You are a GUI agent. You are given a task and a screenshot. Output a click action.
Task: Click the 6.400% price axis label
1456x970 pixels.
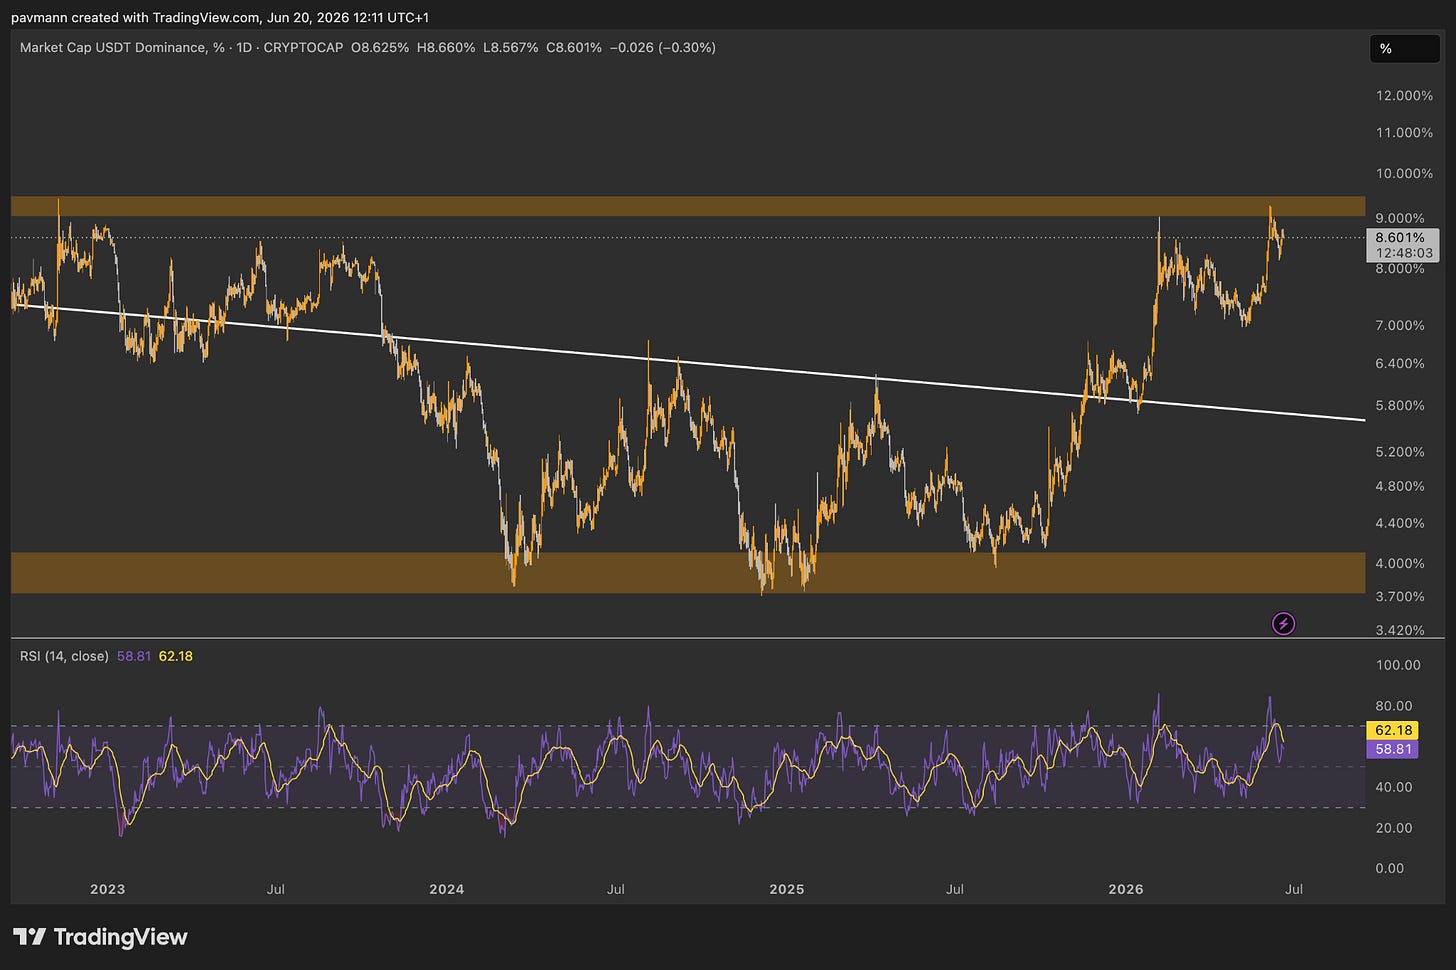(1400, 364)
